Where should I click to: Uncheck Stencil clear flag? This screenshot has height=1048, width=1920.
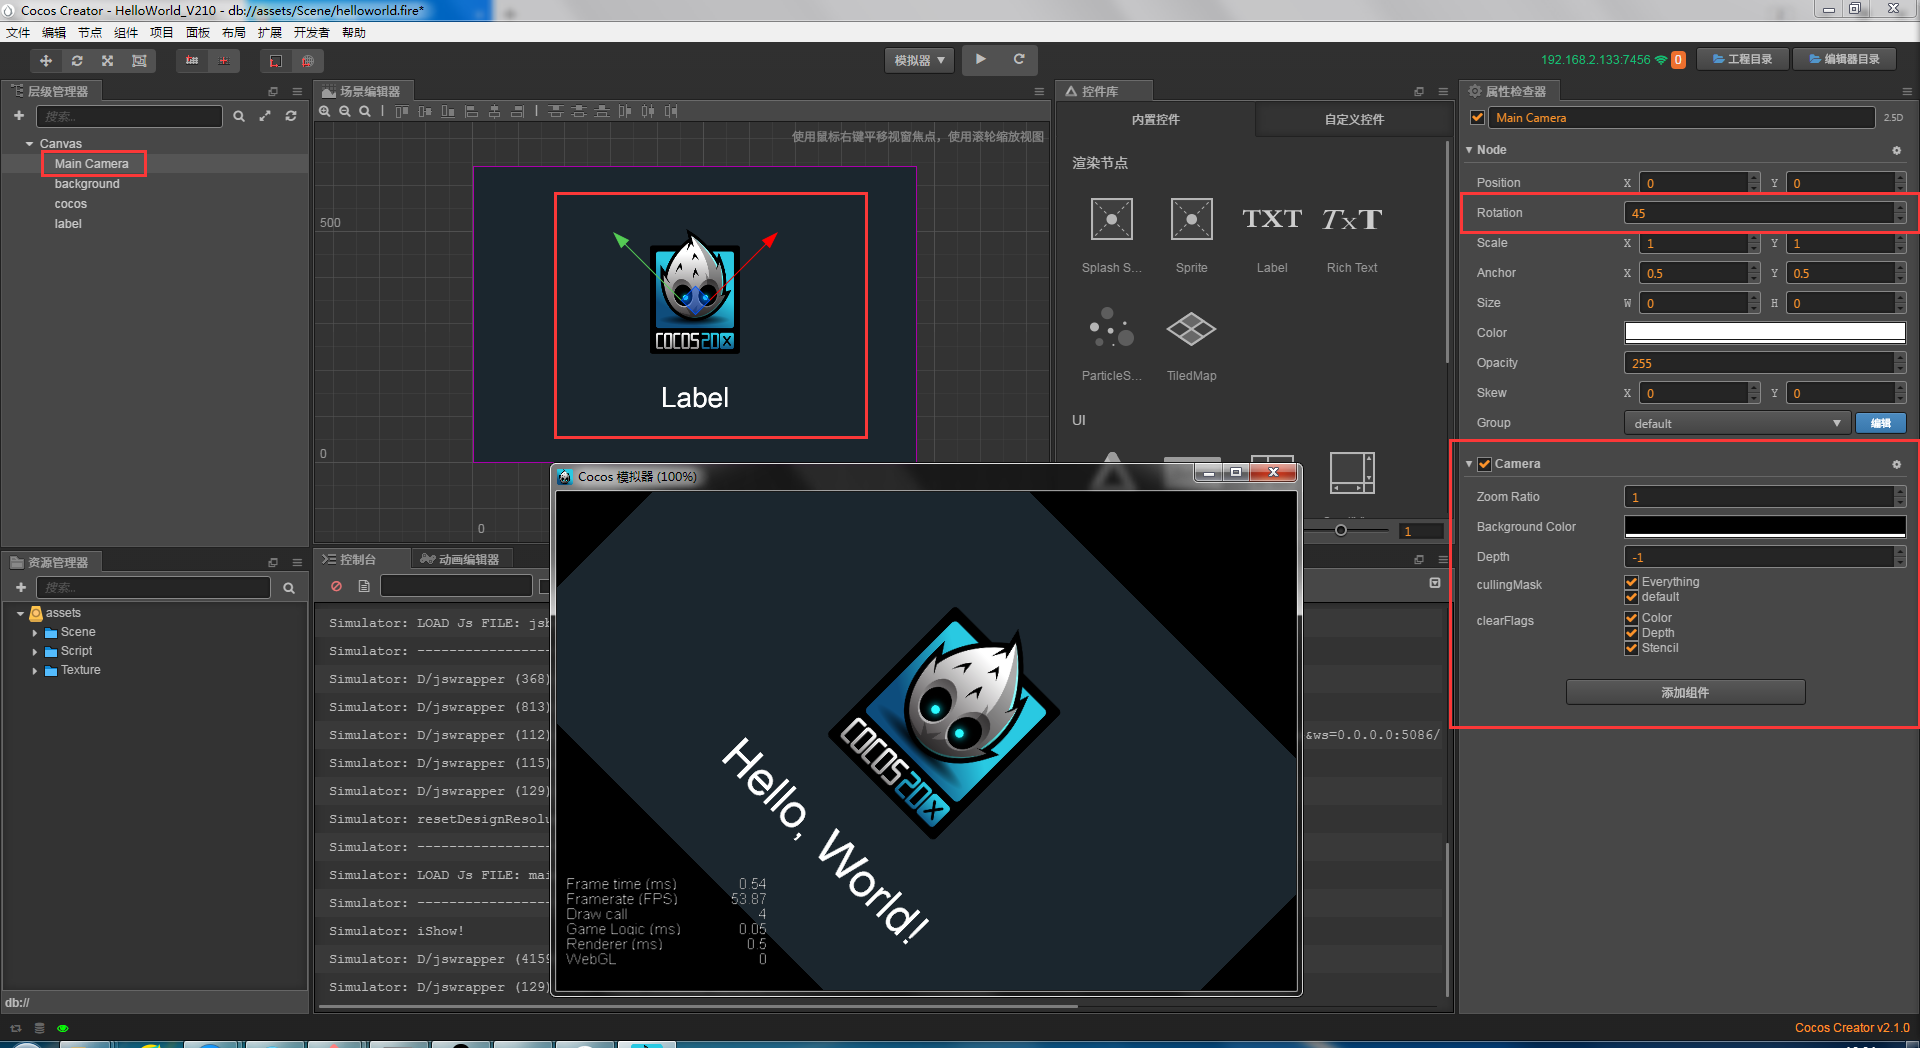point(1632,648)
